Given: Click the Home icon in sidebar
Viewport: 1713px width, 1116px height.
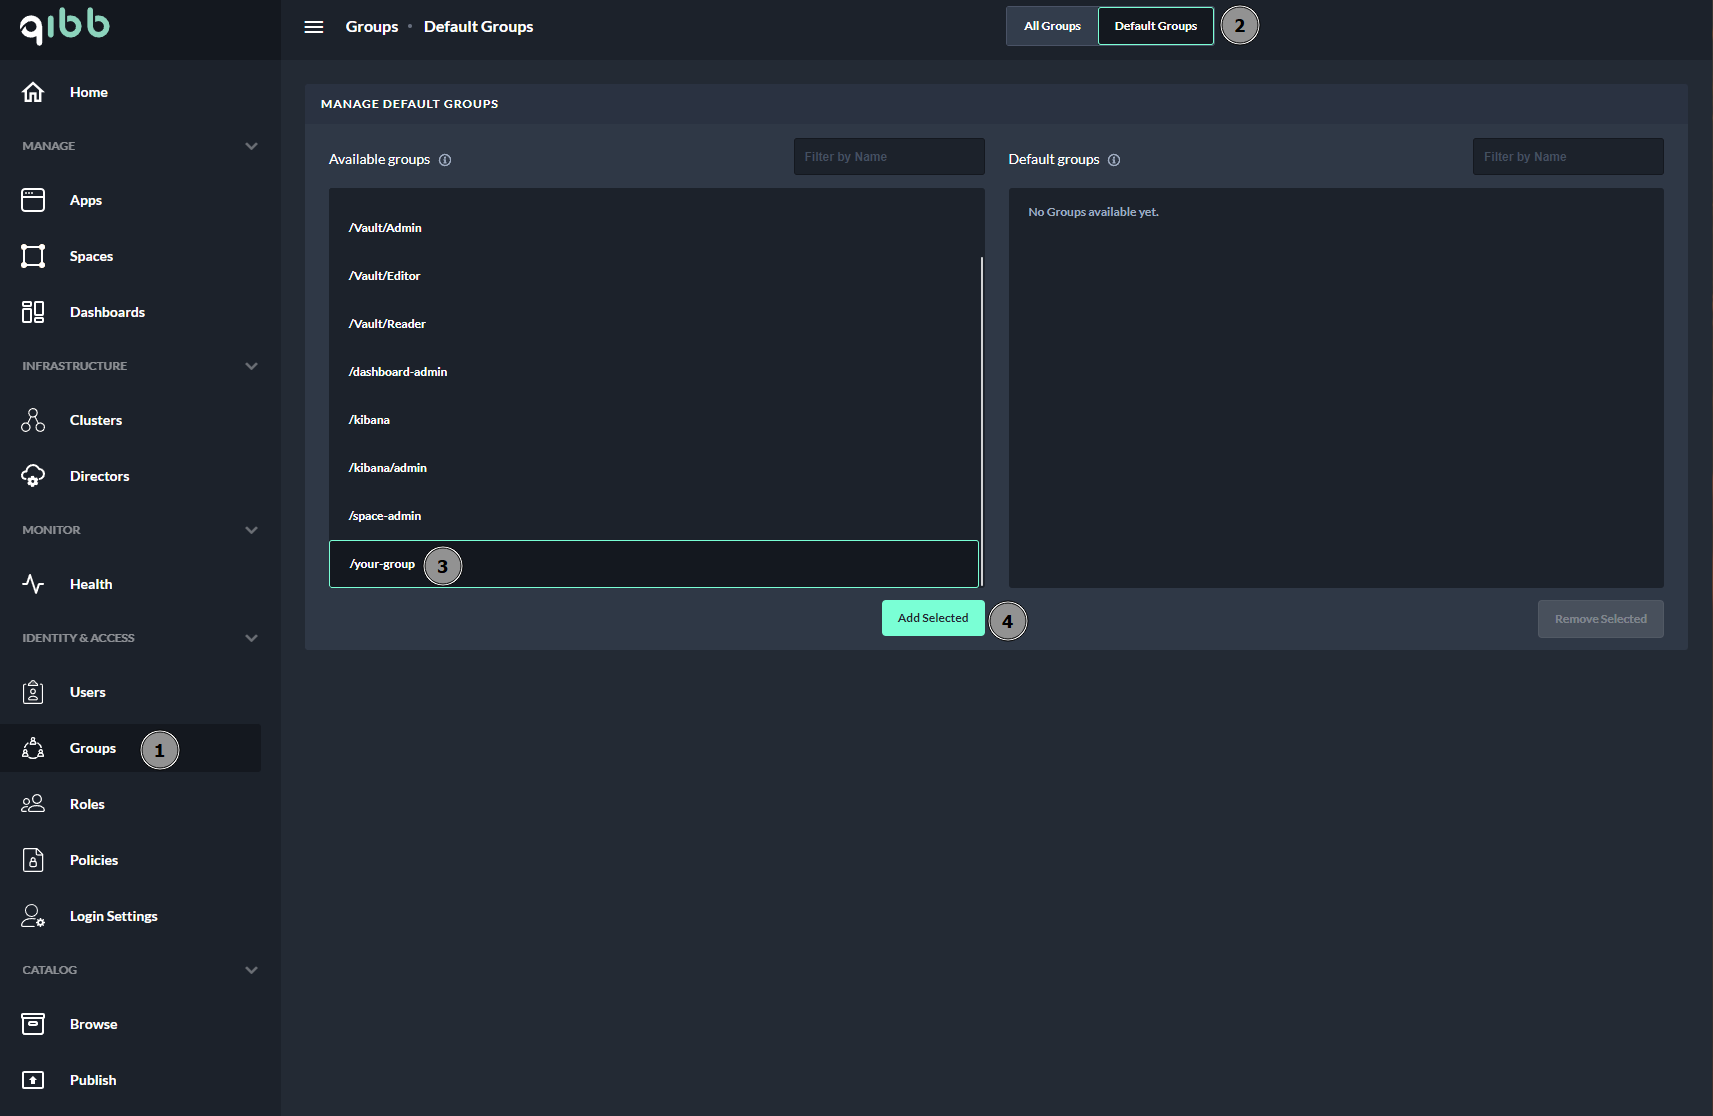Looking at the screenshot, I should pos(33,92).
